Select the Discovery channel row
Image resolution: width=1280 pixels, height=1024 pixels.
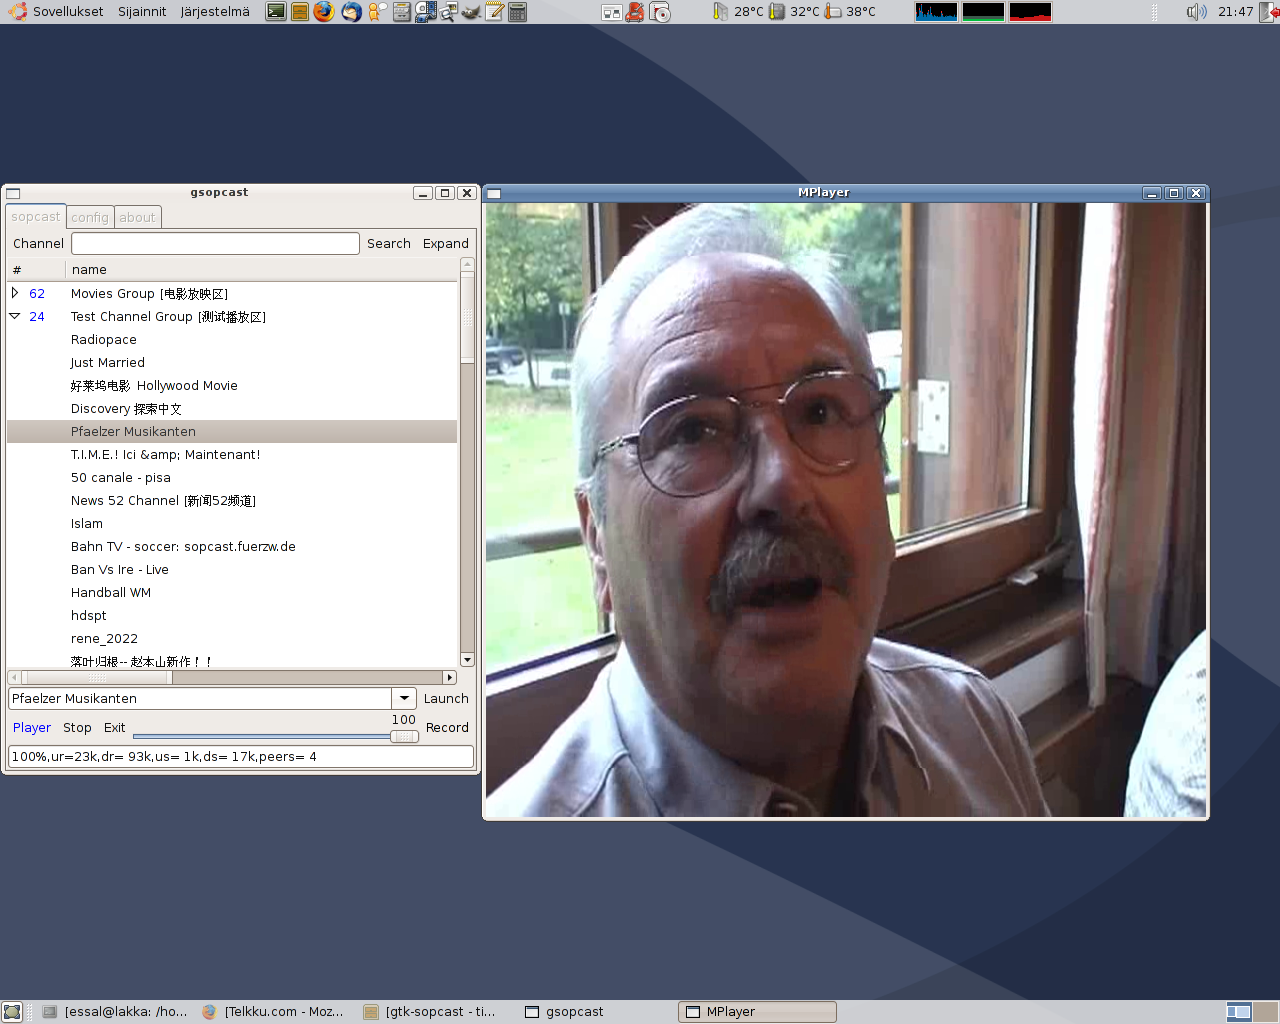[x=232, y=409]
